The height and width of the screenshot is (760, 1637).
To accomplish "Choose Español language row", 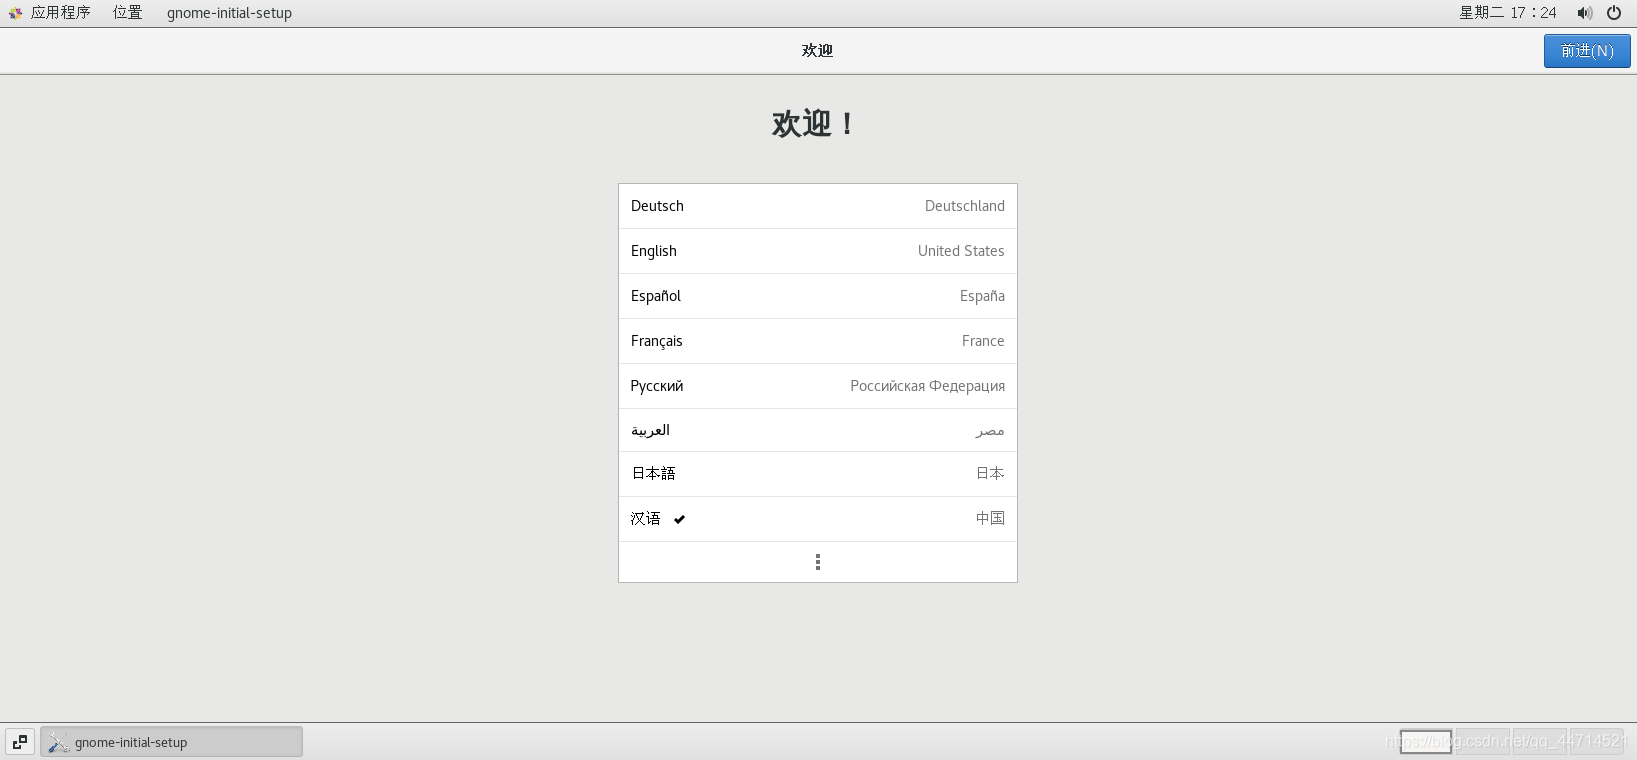I will tap(818, 296).
